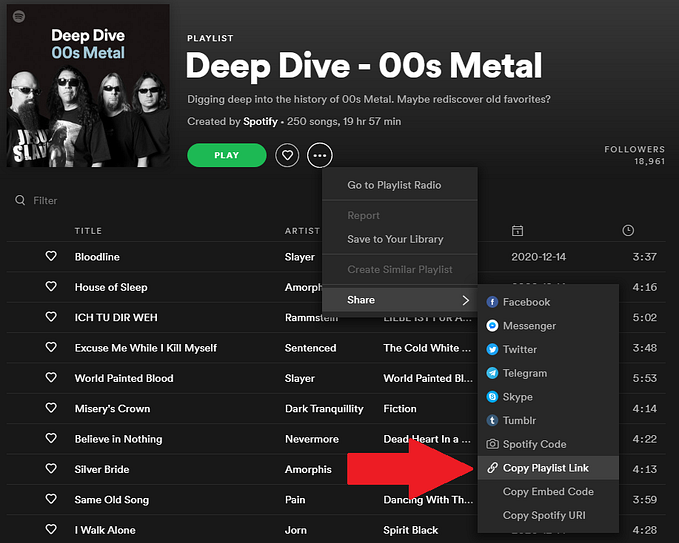Click the 2020-12-14 date cell
The height and width of the screenshot is (543, 679).
(538, 257)
